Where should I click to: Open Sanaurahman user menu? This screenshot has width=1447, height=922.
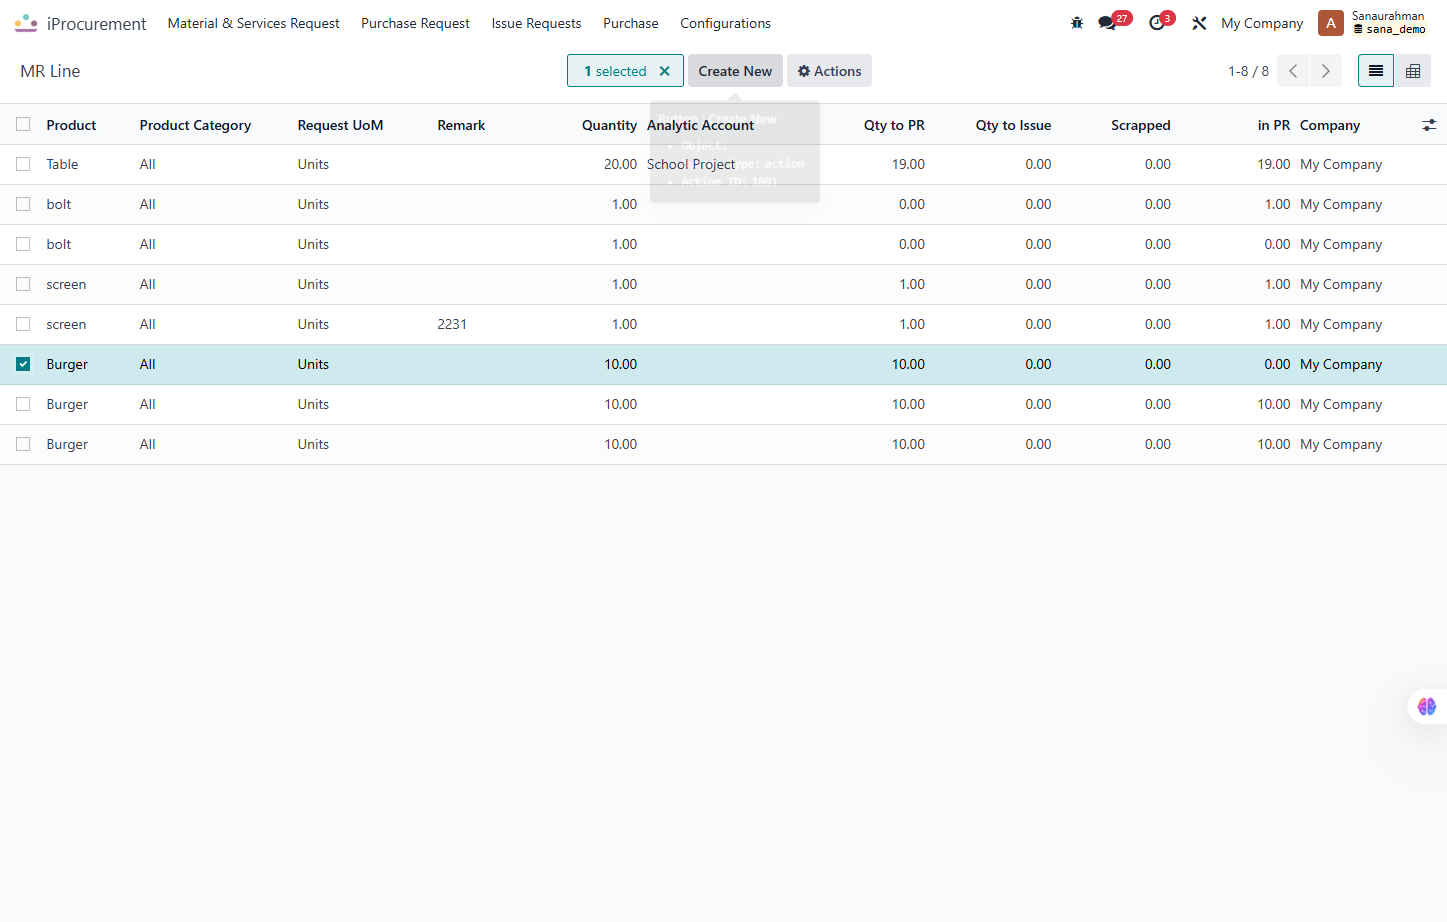coord(1388,23)
